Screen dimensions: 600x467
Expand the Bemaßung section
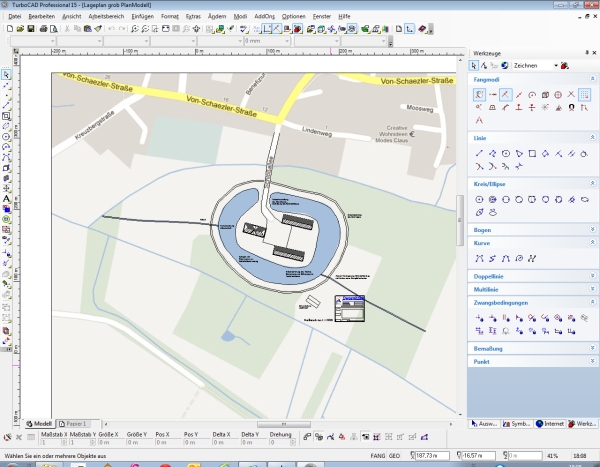click(x=592, y=346)
